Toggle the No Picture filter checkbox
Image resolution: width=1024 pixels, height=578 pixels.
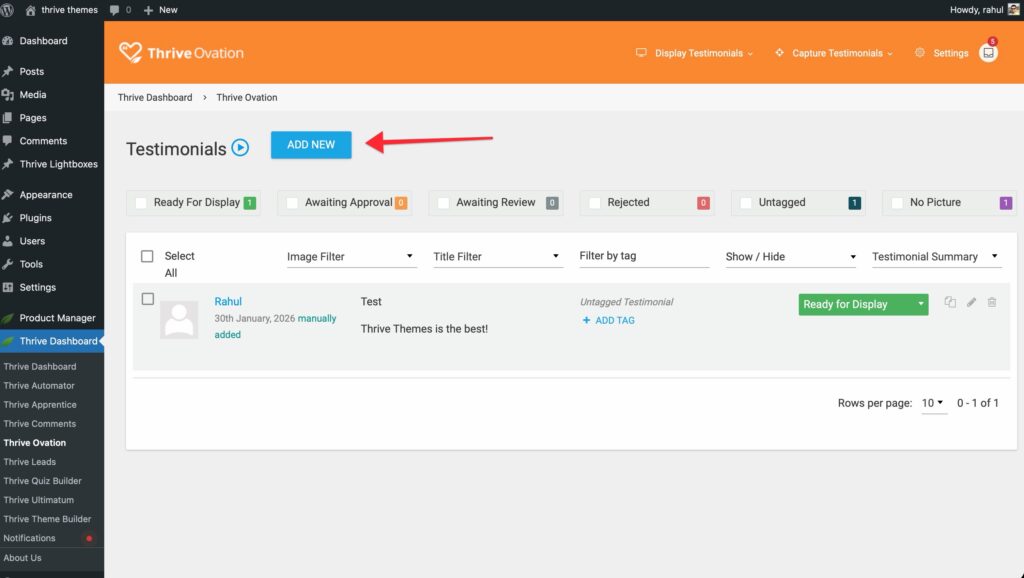(897, 202)
